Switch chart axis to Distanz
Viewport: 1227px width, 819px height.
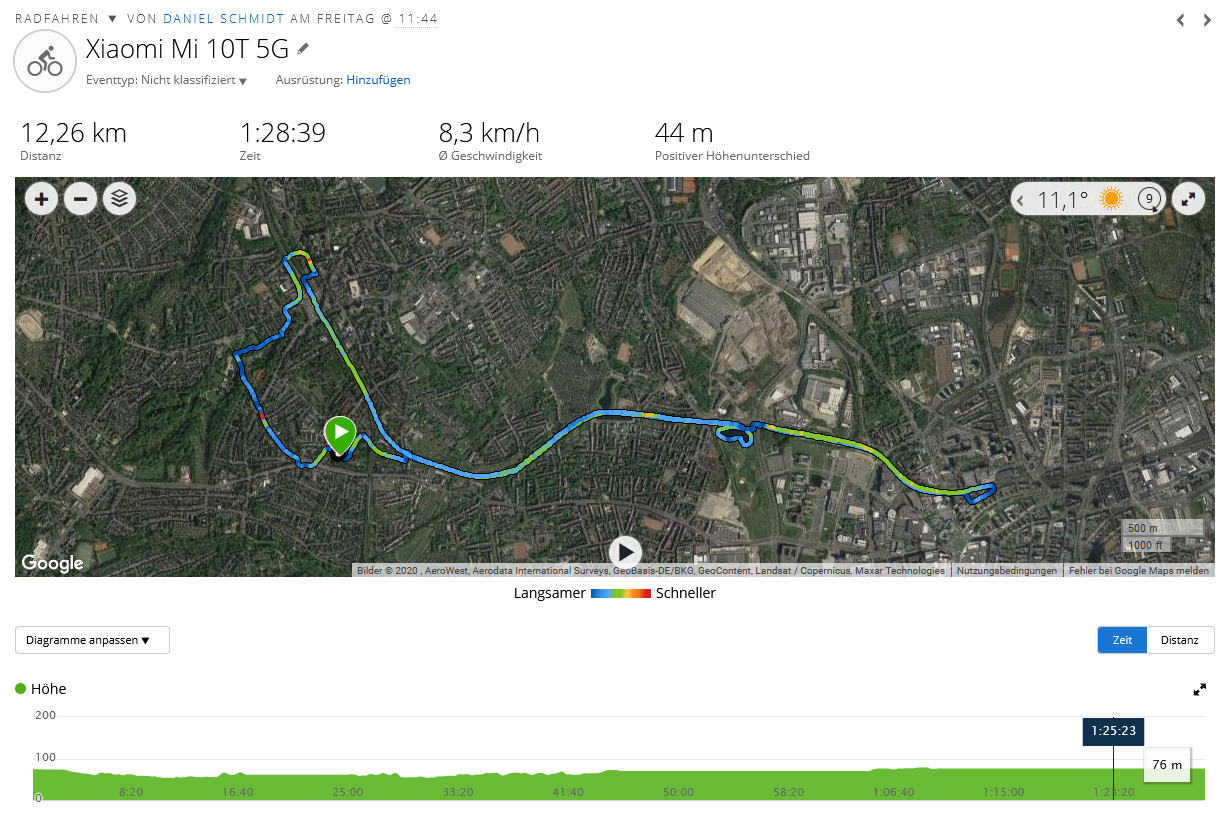(x=1180, y=640)
